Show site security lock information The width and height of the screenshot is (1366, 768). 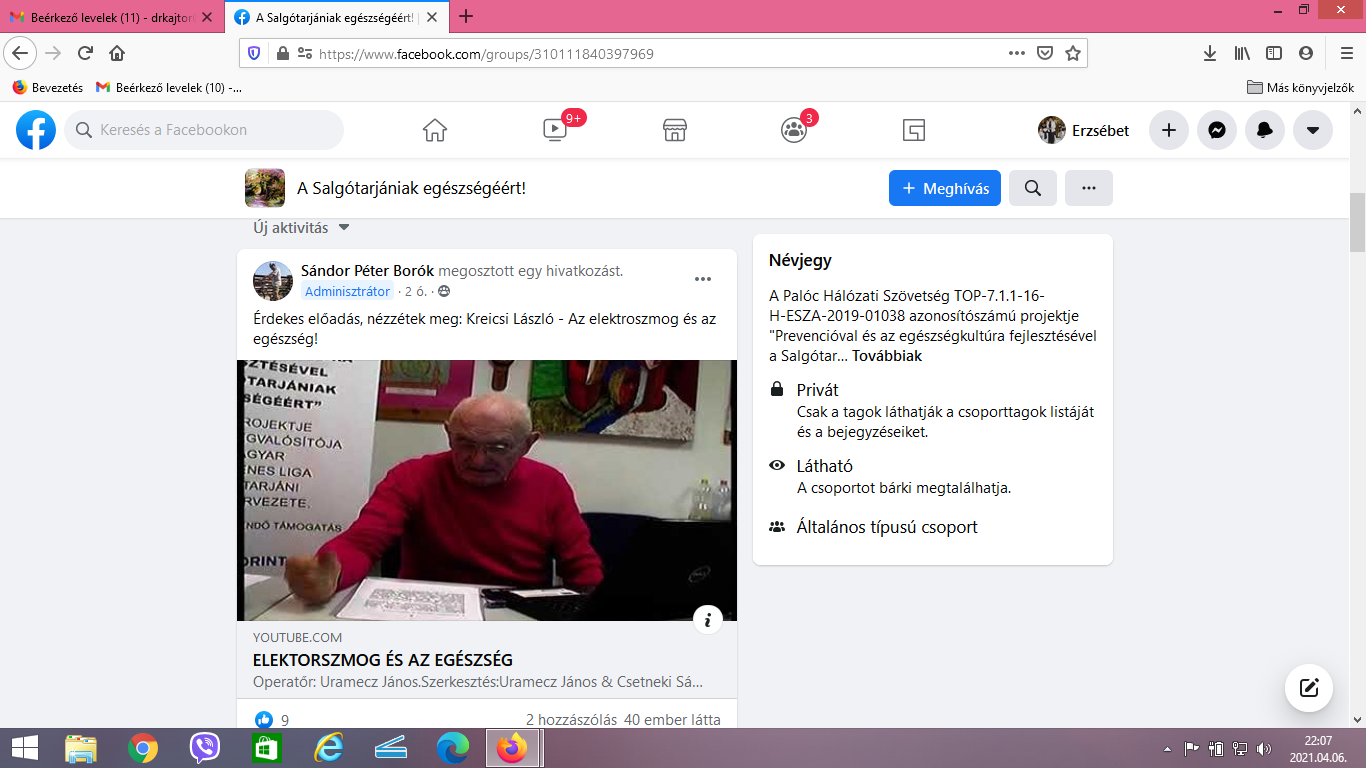point(283,53)
